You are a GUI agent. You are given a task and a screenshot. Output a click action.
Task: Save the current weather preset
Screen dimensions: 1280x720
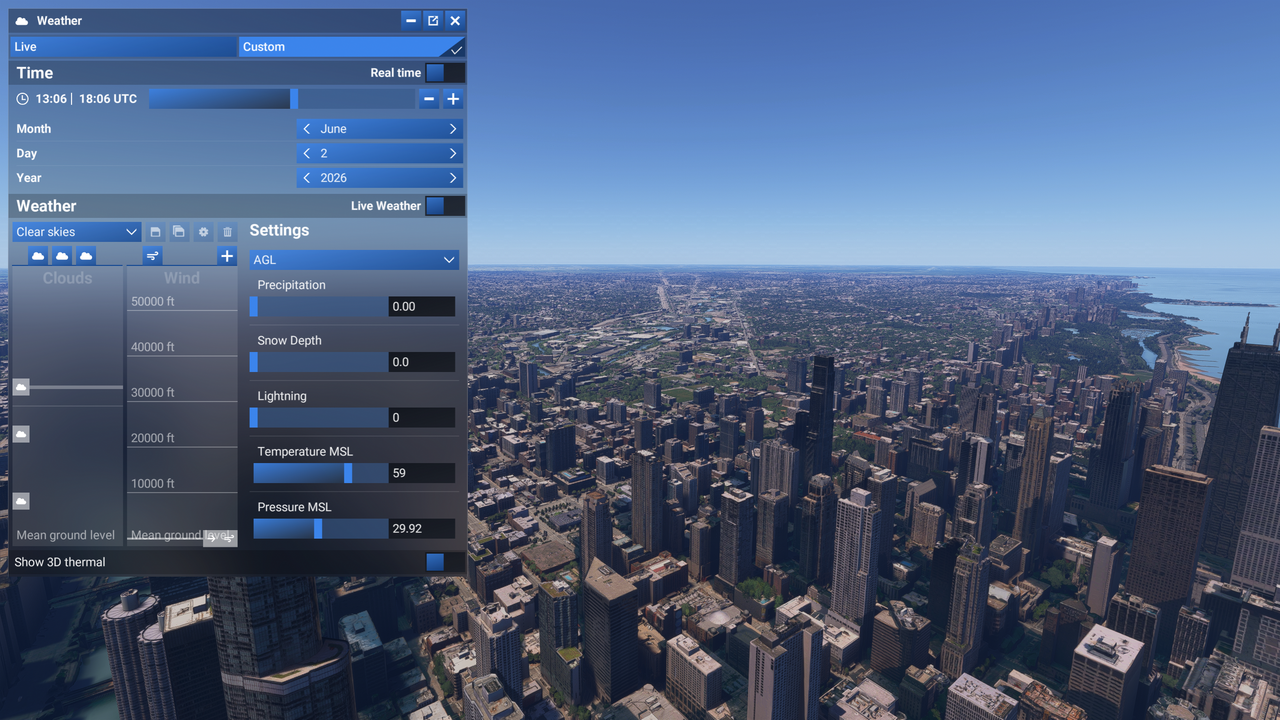(x=155, y=232)
